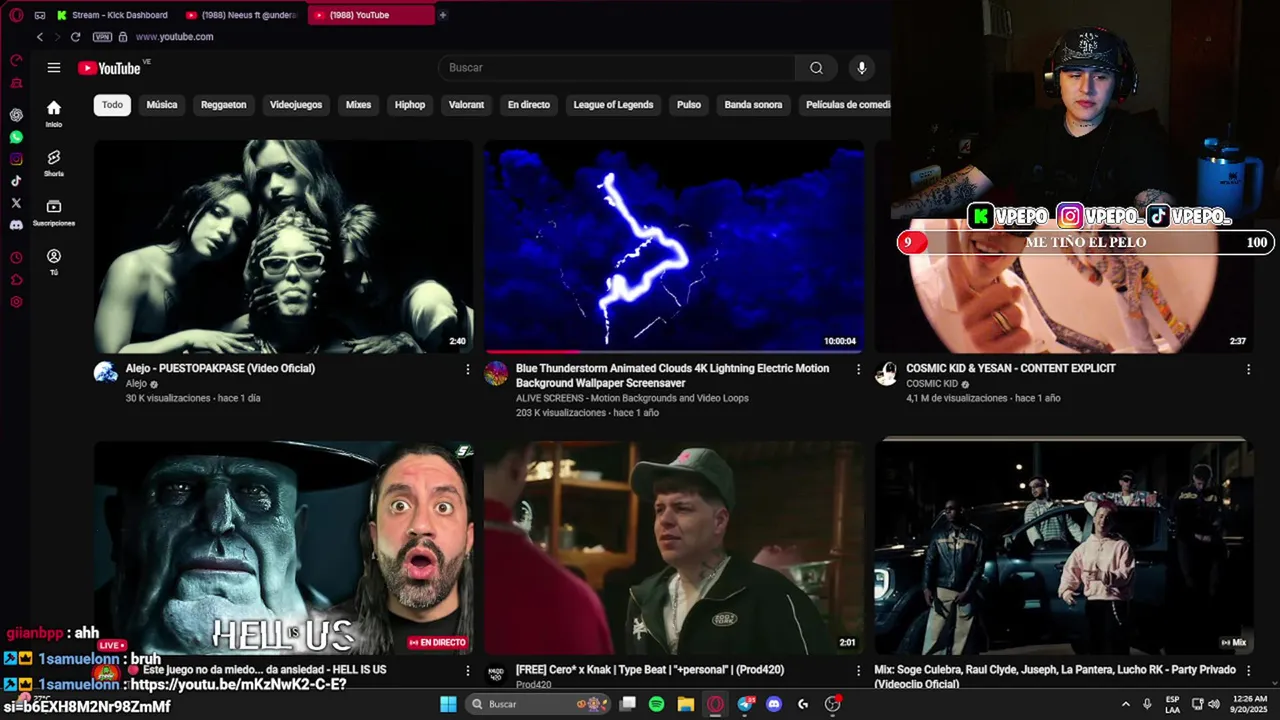
Task: Open options menu for COSMIC KID & YESAN video
Action: point(1247,369)
